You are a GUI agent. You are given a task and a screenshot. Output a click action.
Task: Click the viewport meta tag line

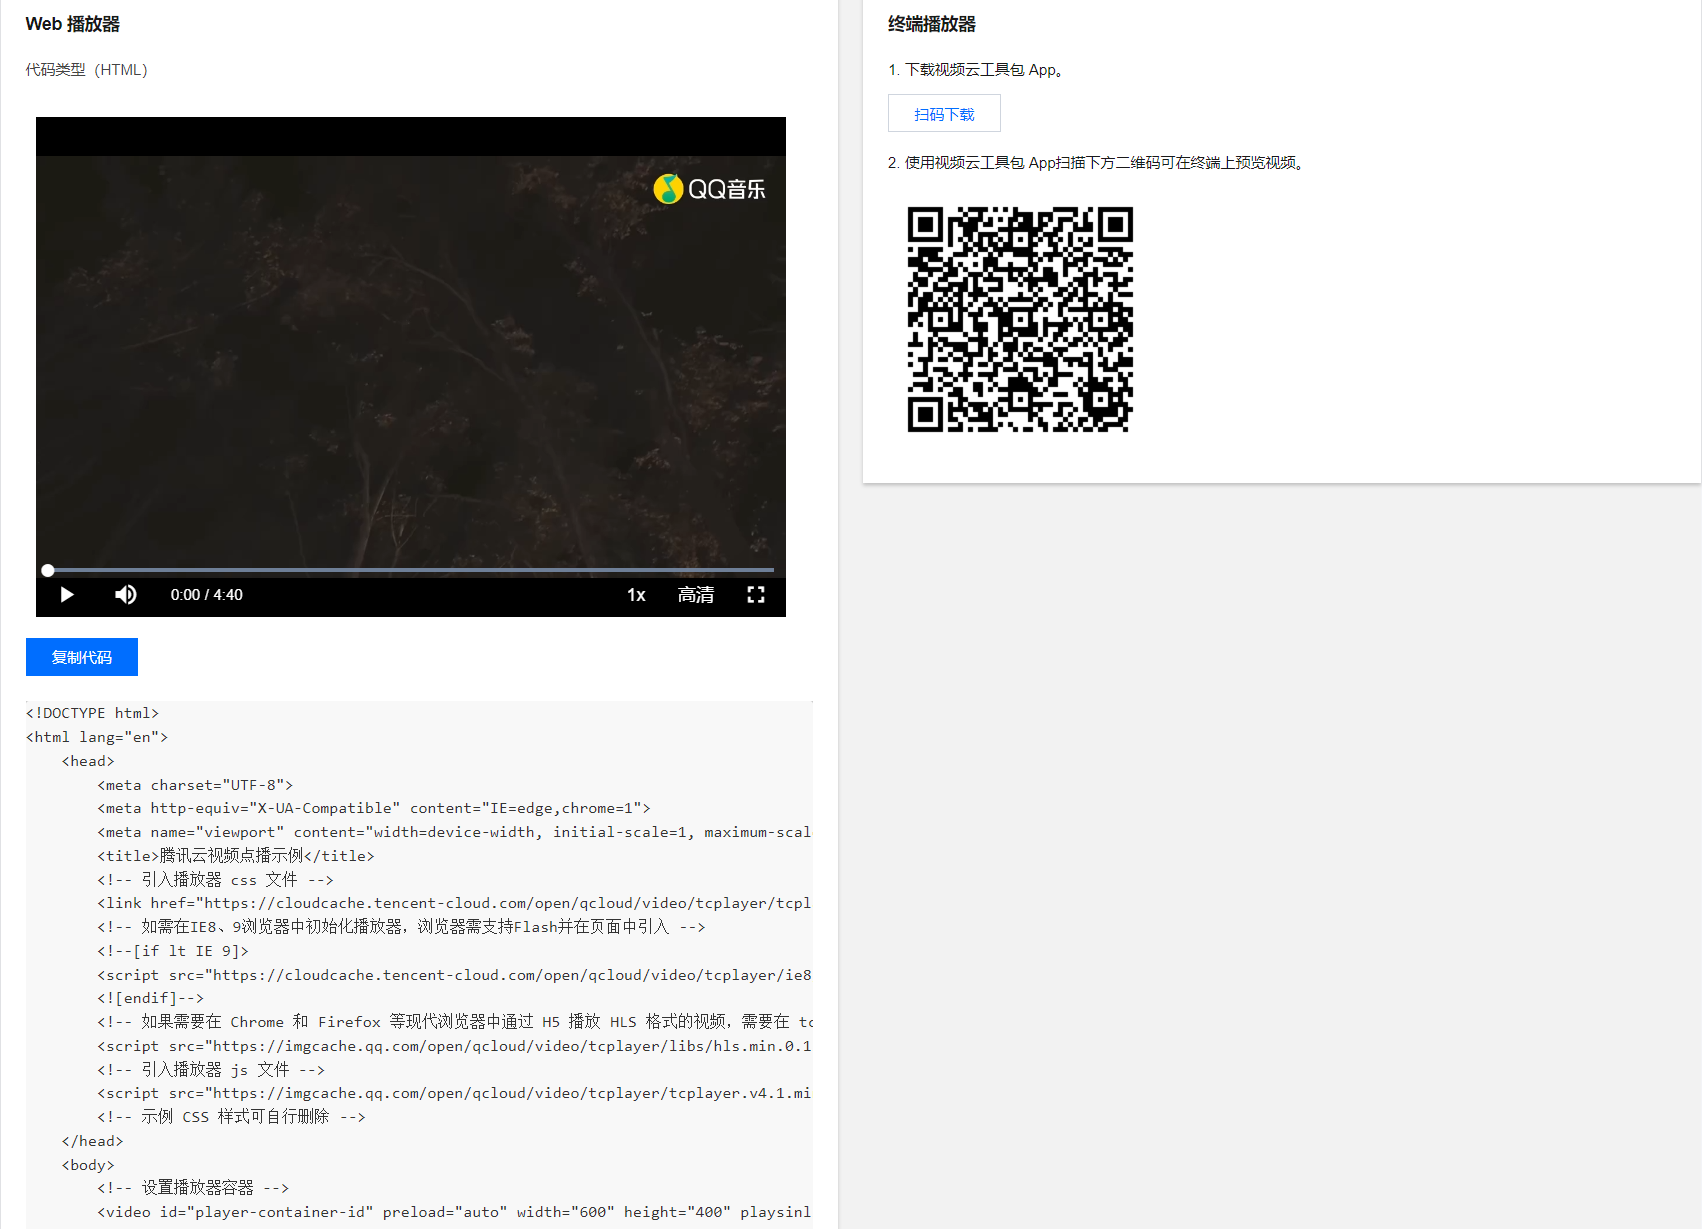coord(454,832)
